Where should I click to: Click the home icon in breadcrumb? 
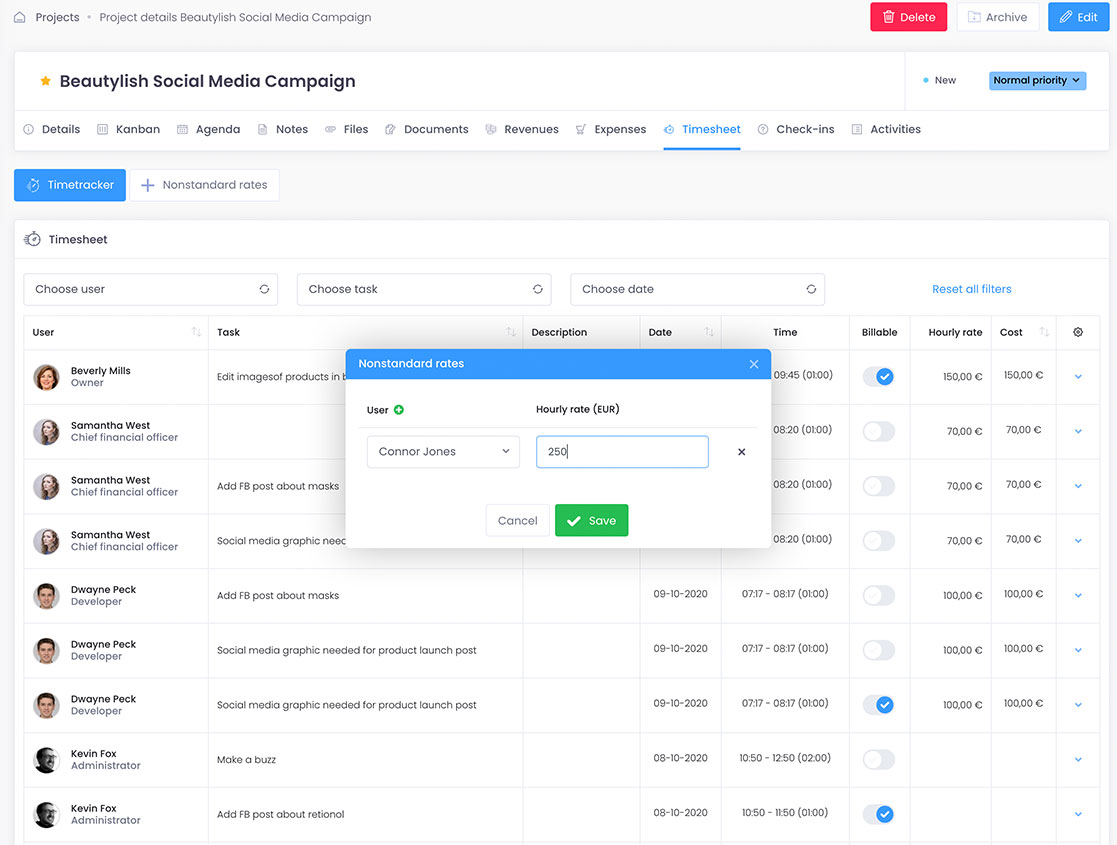tap(20, 17)
